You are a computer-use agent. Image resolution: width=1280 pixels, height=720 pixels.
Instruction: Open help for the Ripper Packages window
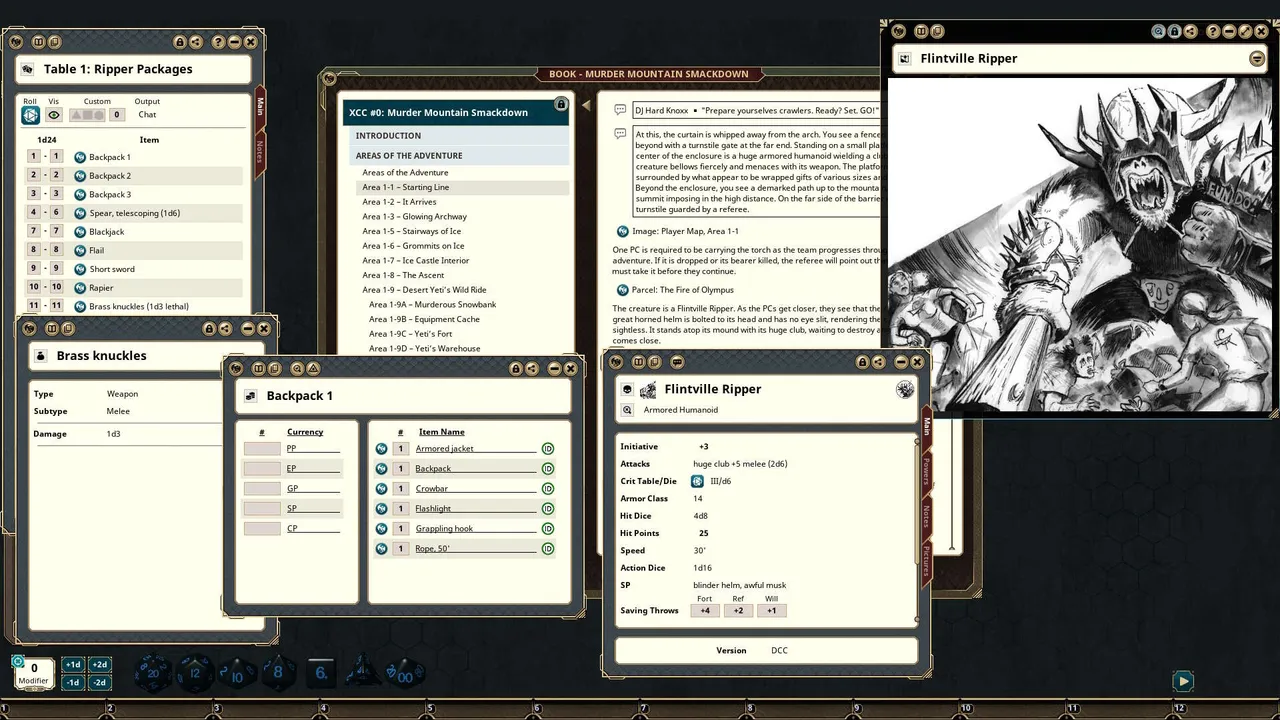[218, 42]
